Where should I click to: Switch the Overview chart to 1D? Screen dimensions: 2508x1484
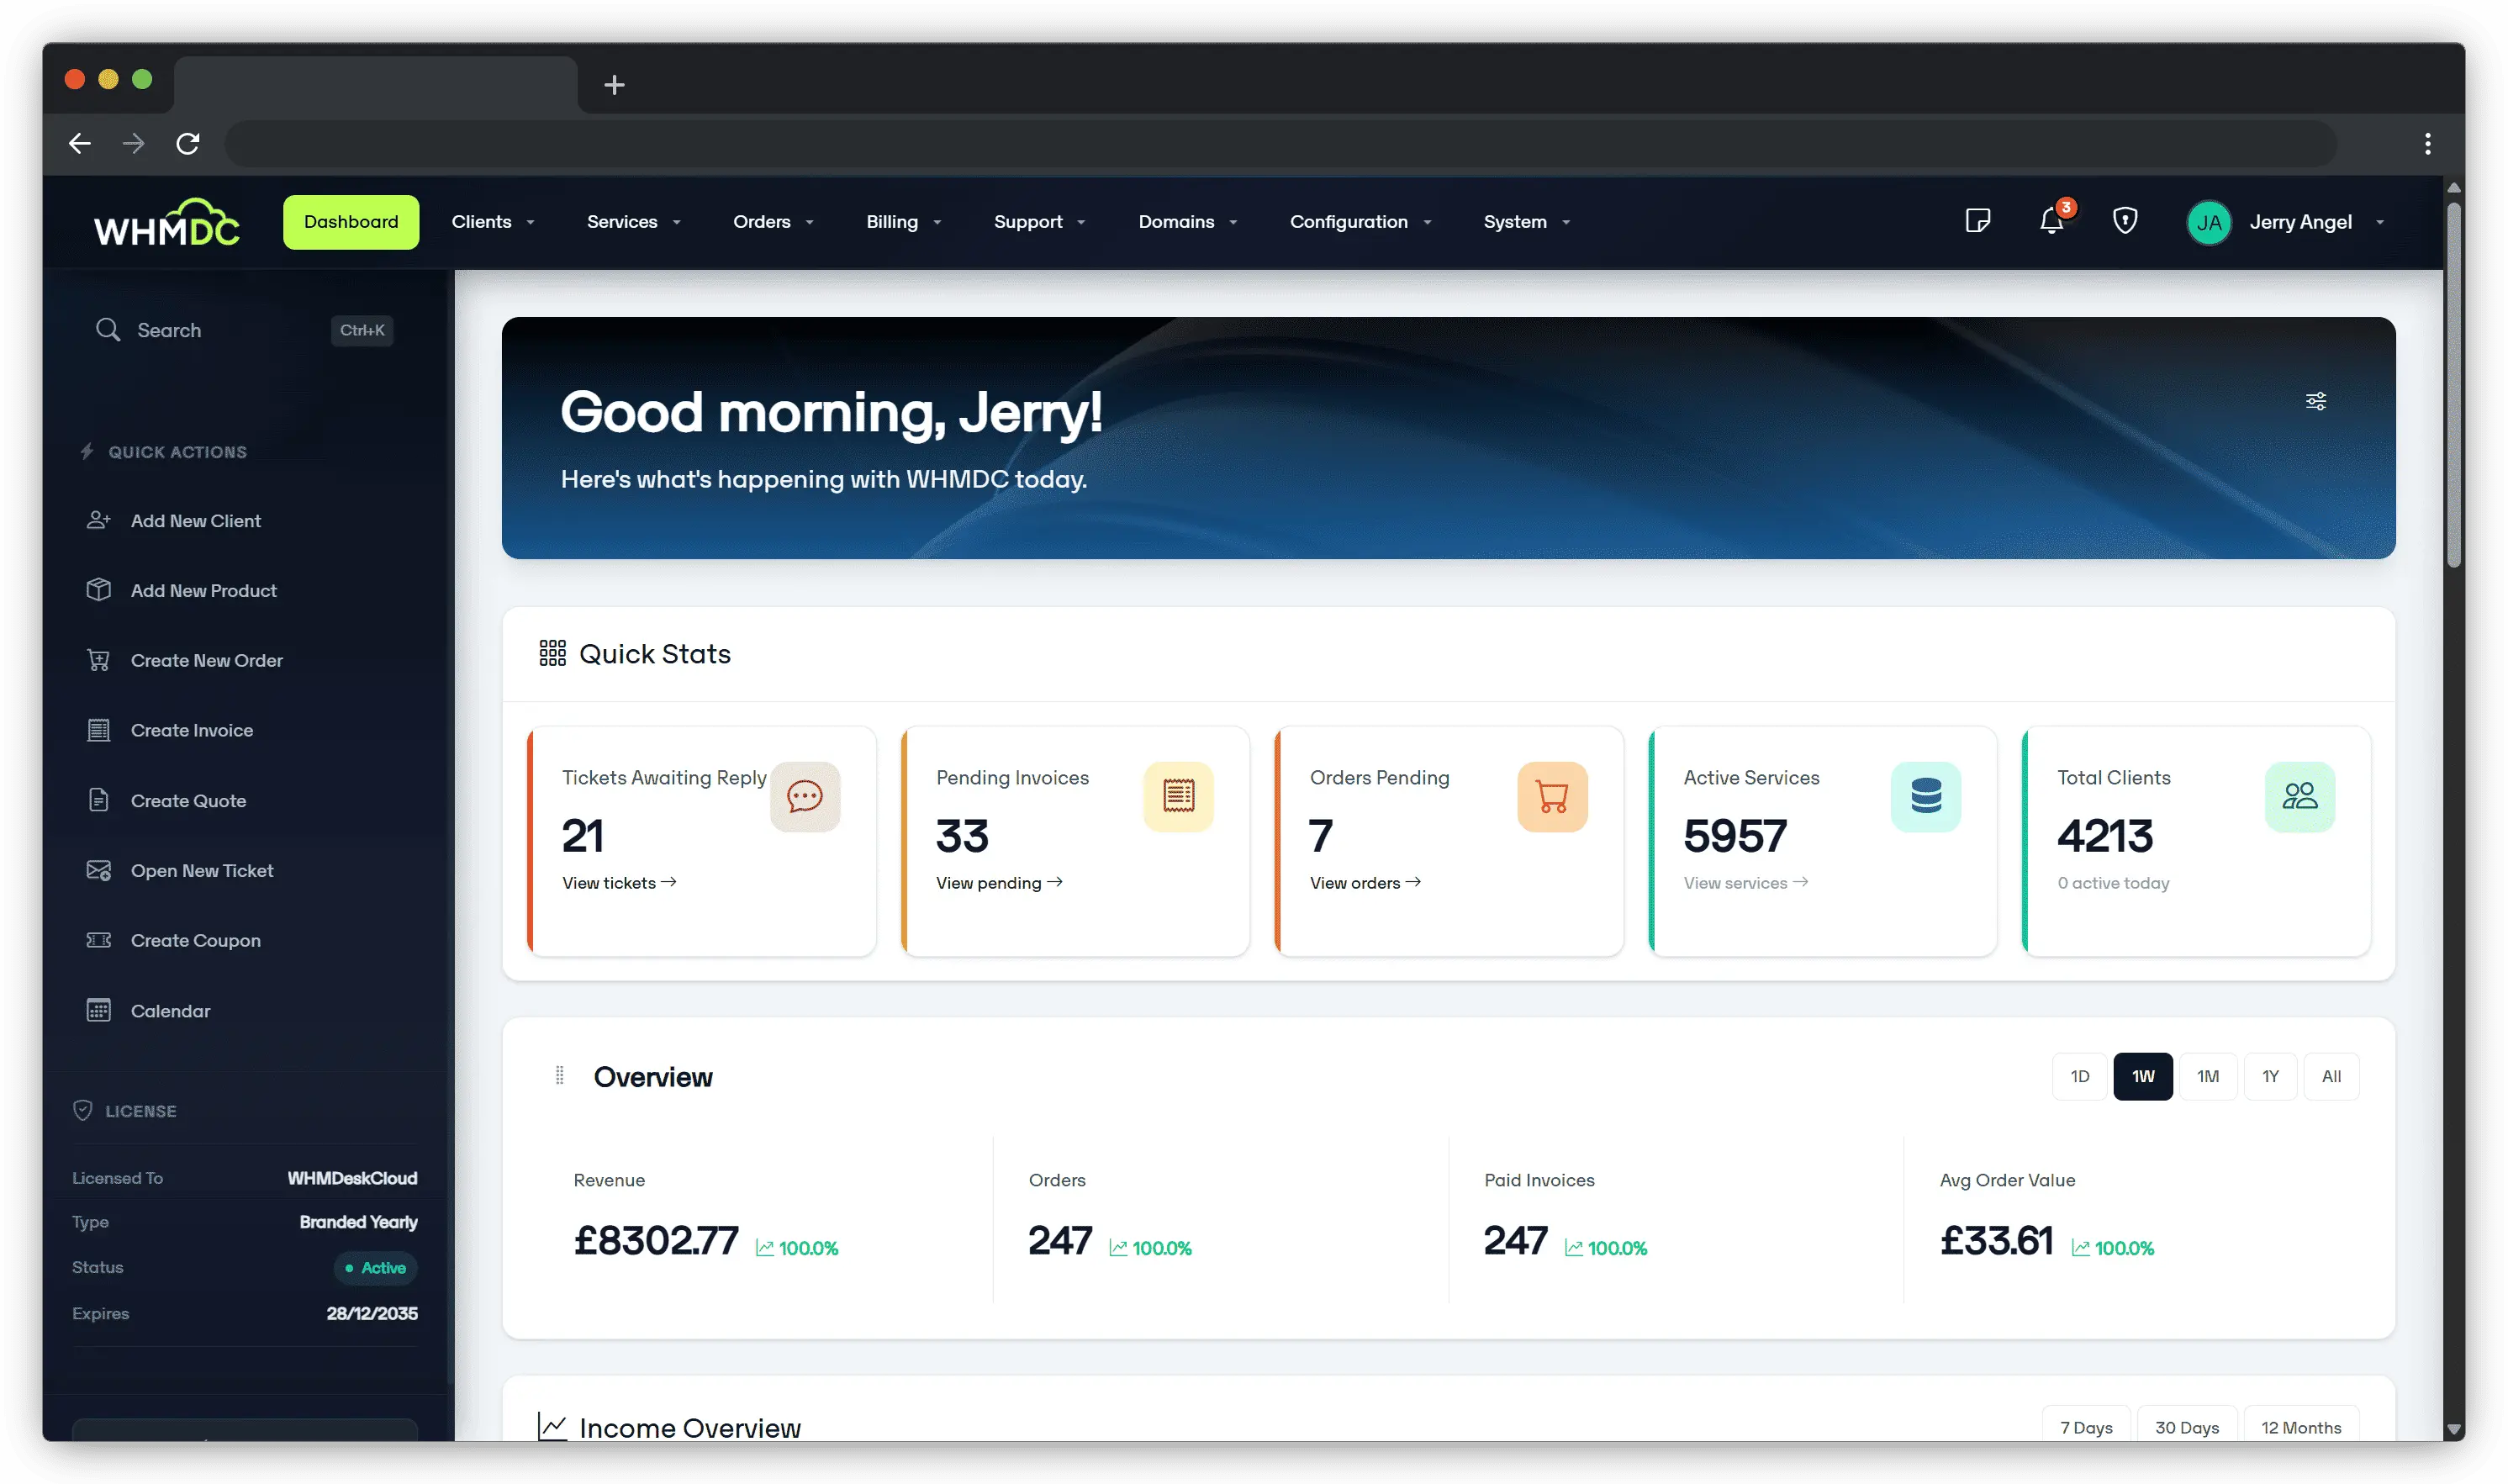click(x=2080, y=1076)
